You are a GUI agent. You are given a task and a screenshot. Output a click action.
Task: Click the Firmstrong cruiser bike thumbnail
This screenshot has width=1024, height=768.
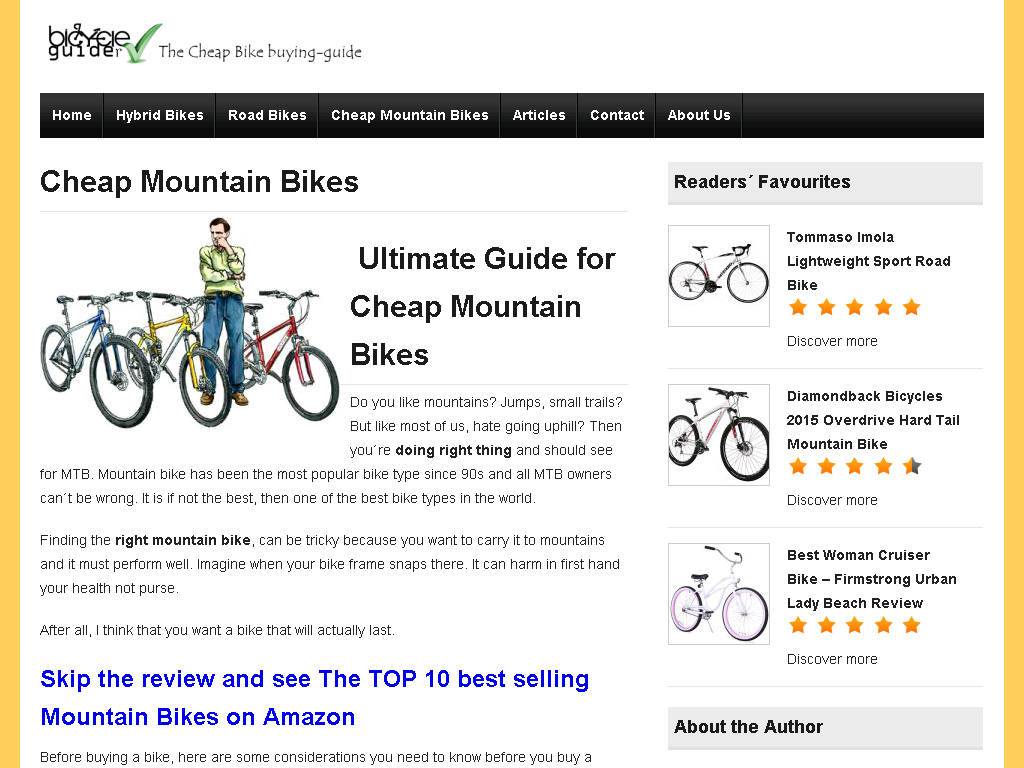coord(719,594)
